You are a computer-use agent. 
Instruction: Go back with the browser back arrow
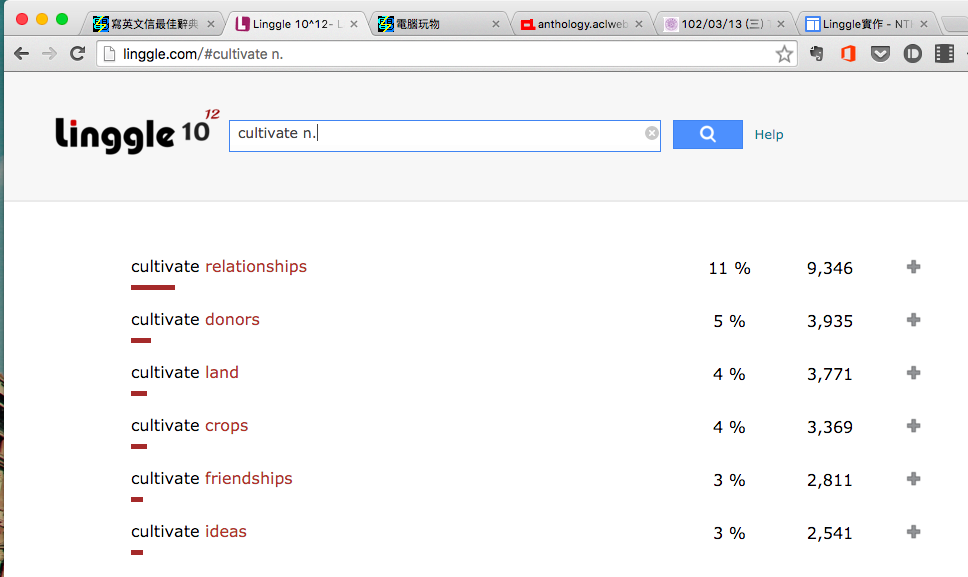coord(21,54)
